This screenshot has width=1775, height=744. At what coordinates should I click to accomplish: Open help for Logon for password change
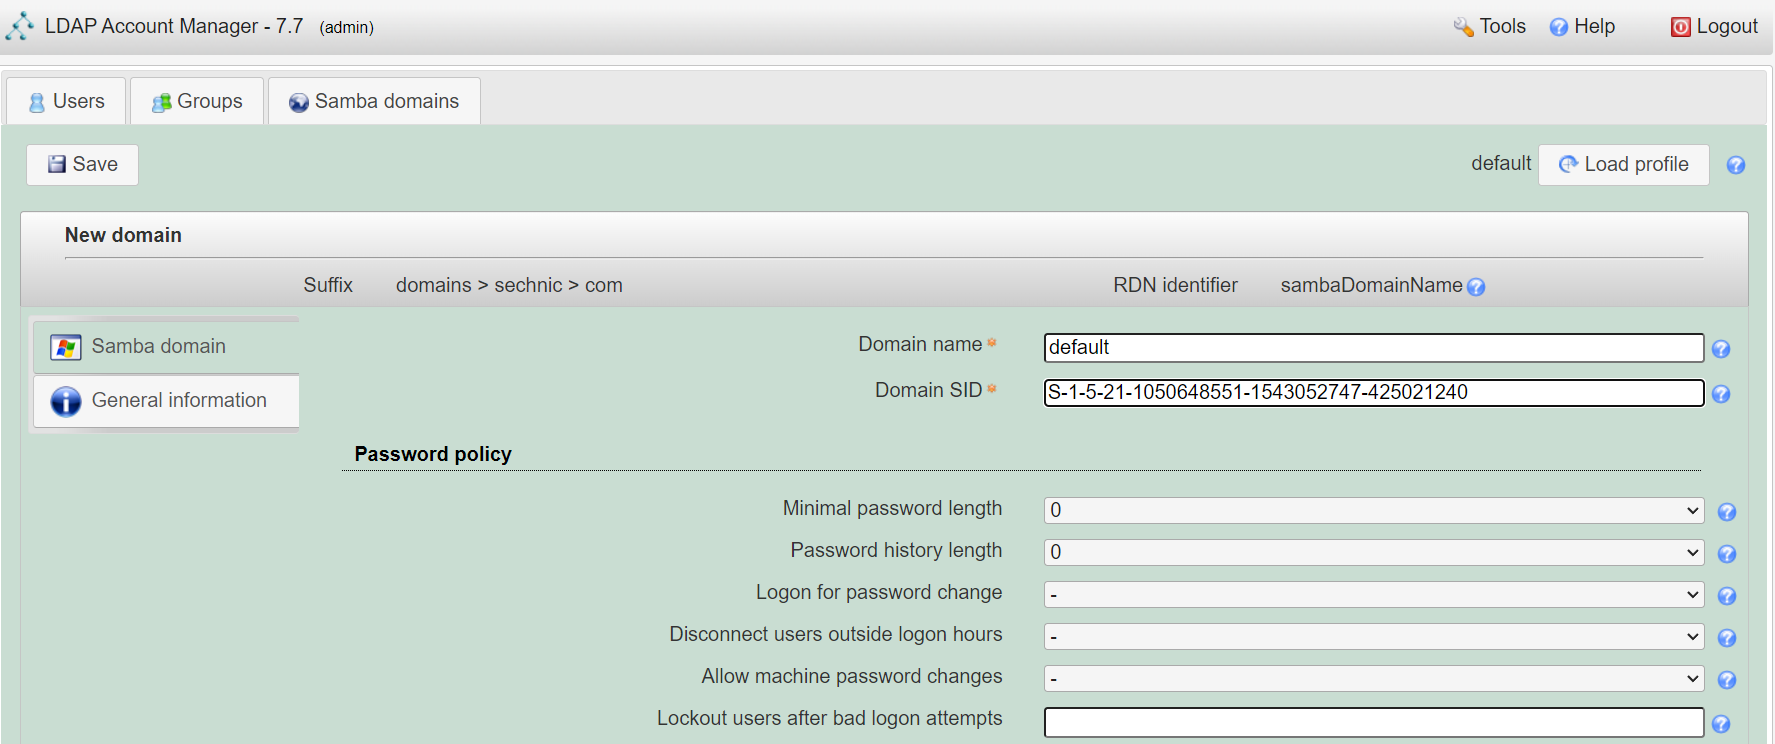coord(1727,596)
